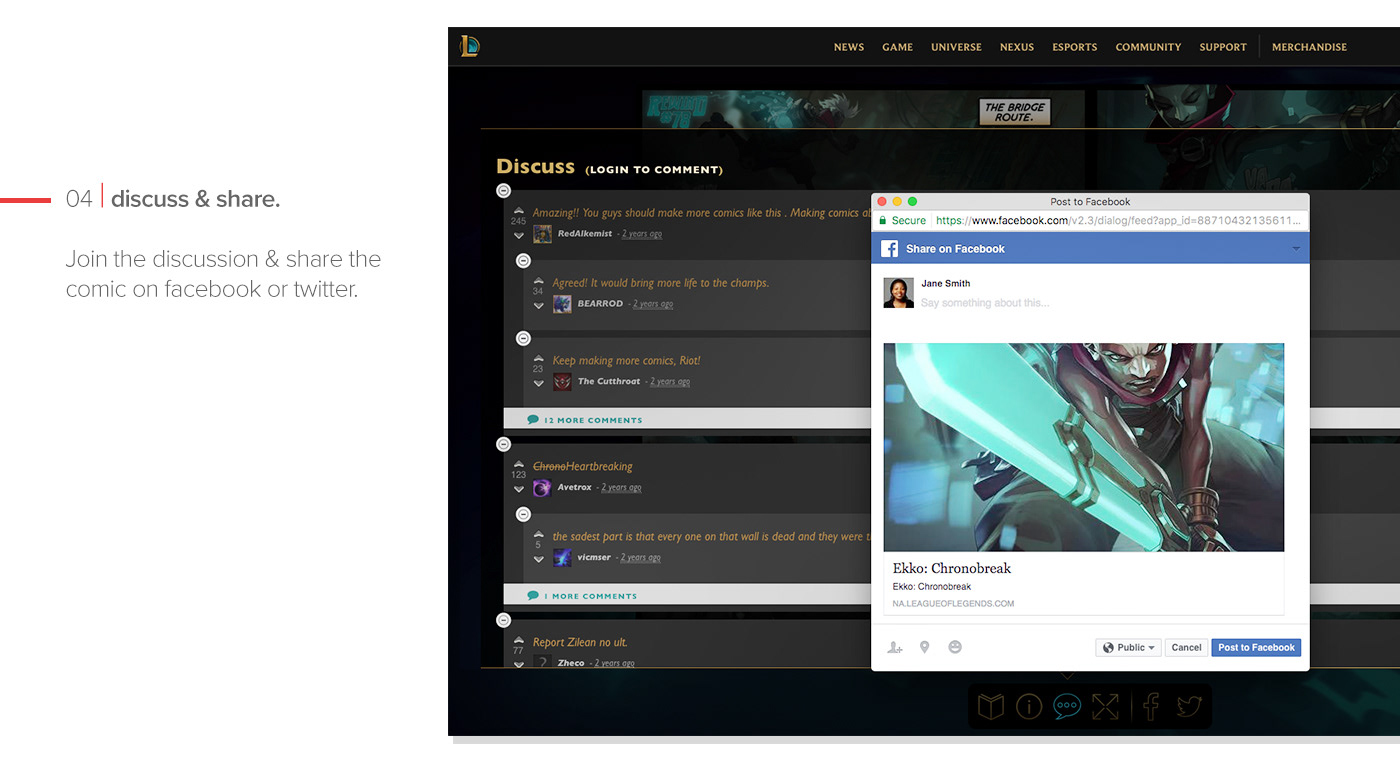This screenshot has width=1400, height=768.
Task: Expand 1 more comments
Action: [582, 596]
